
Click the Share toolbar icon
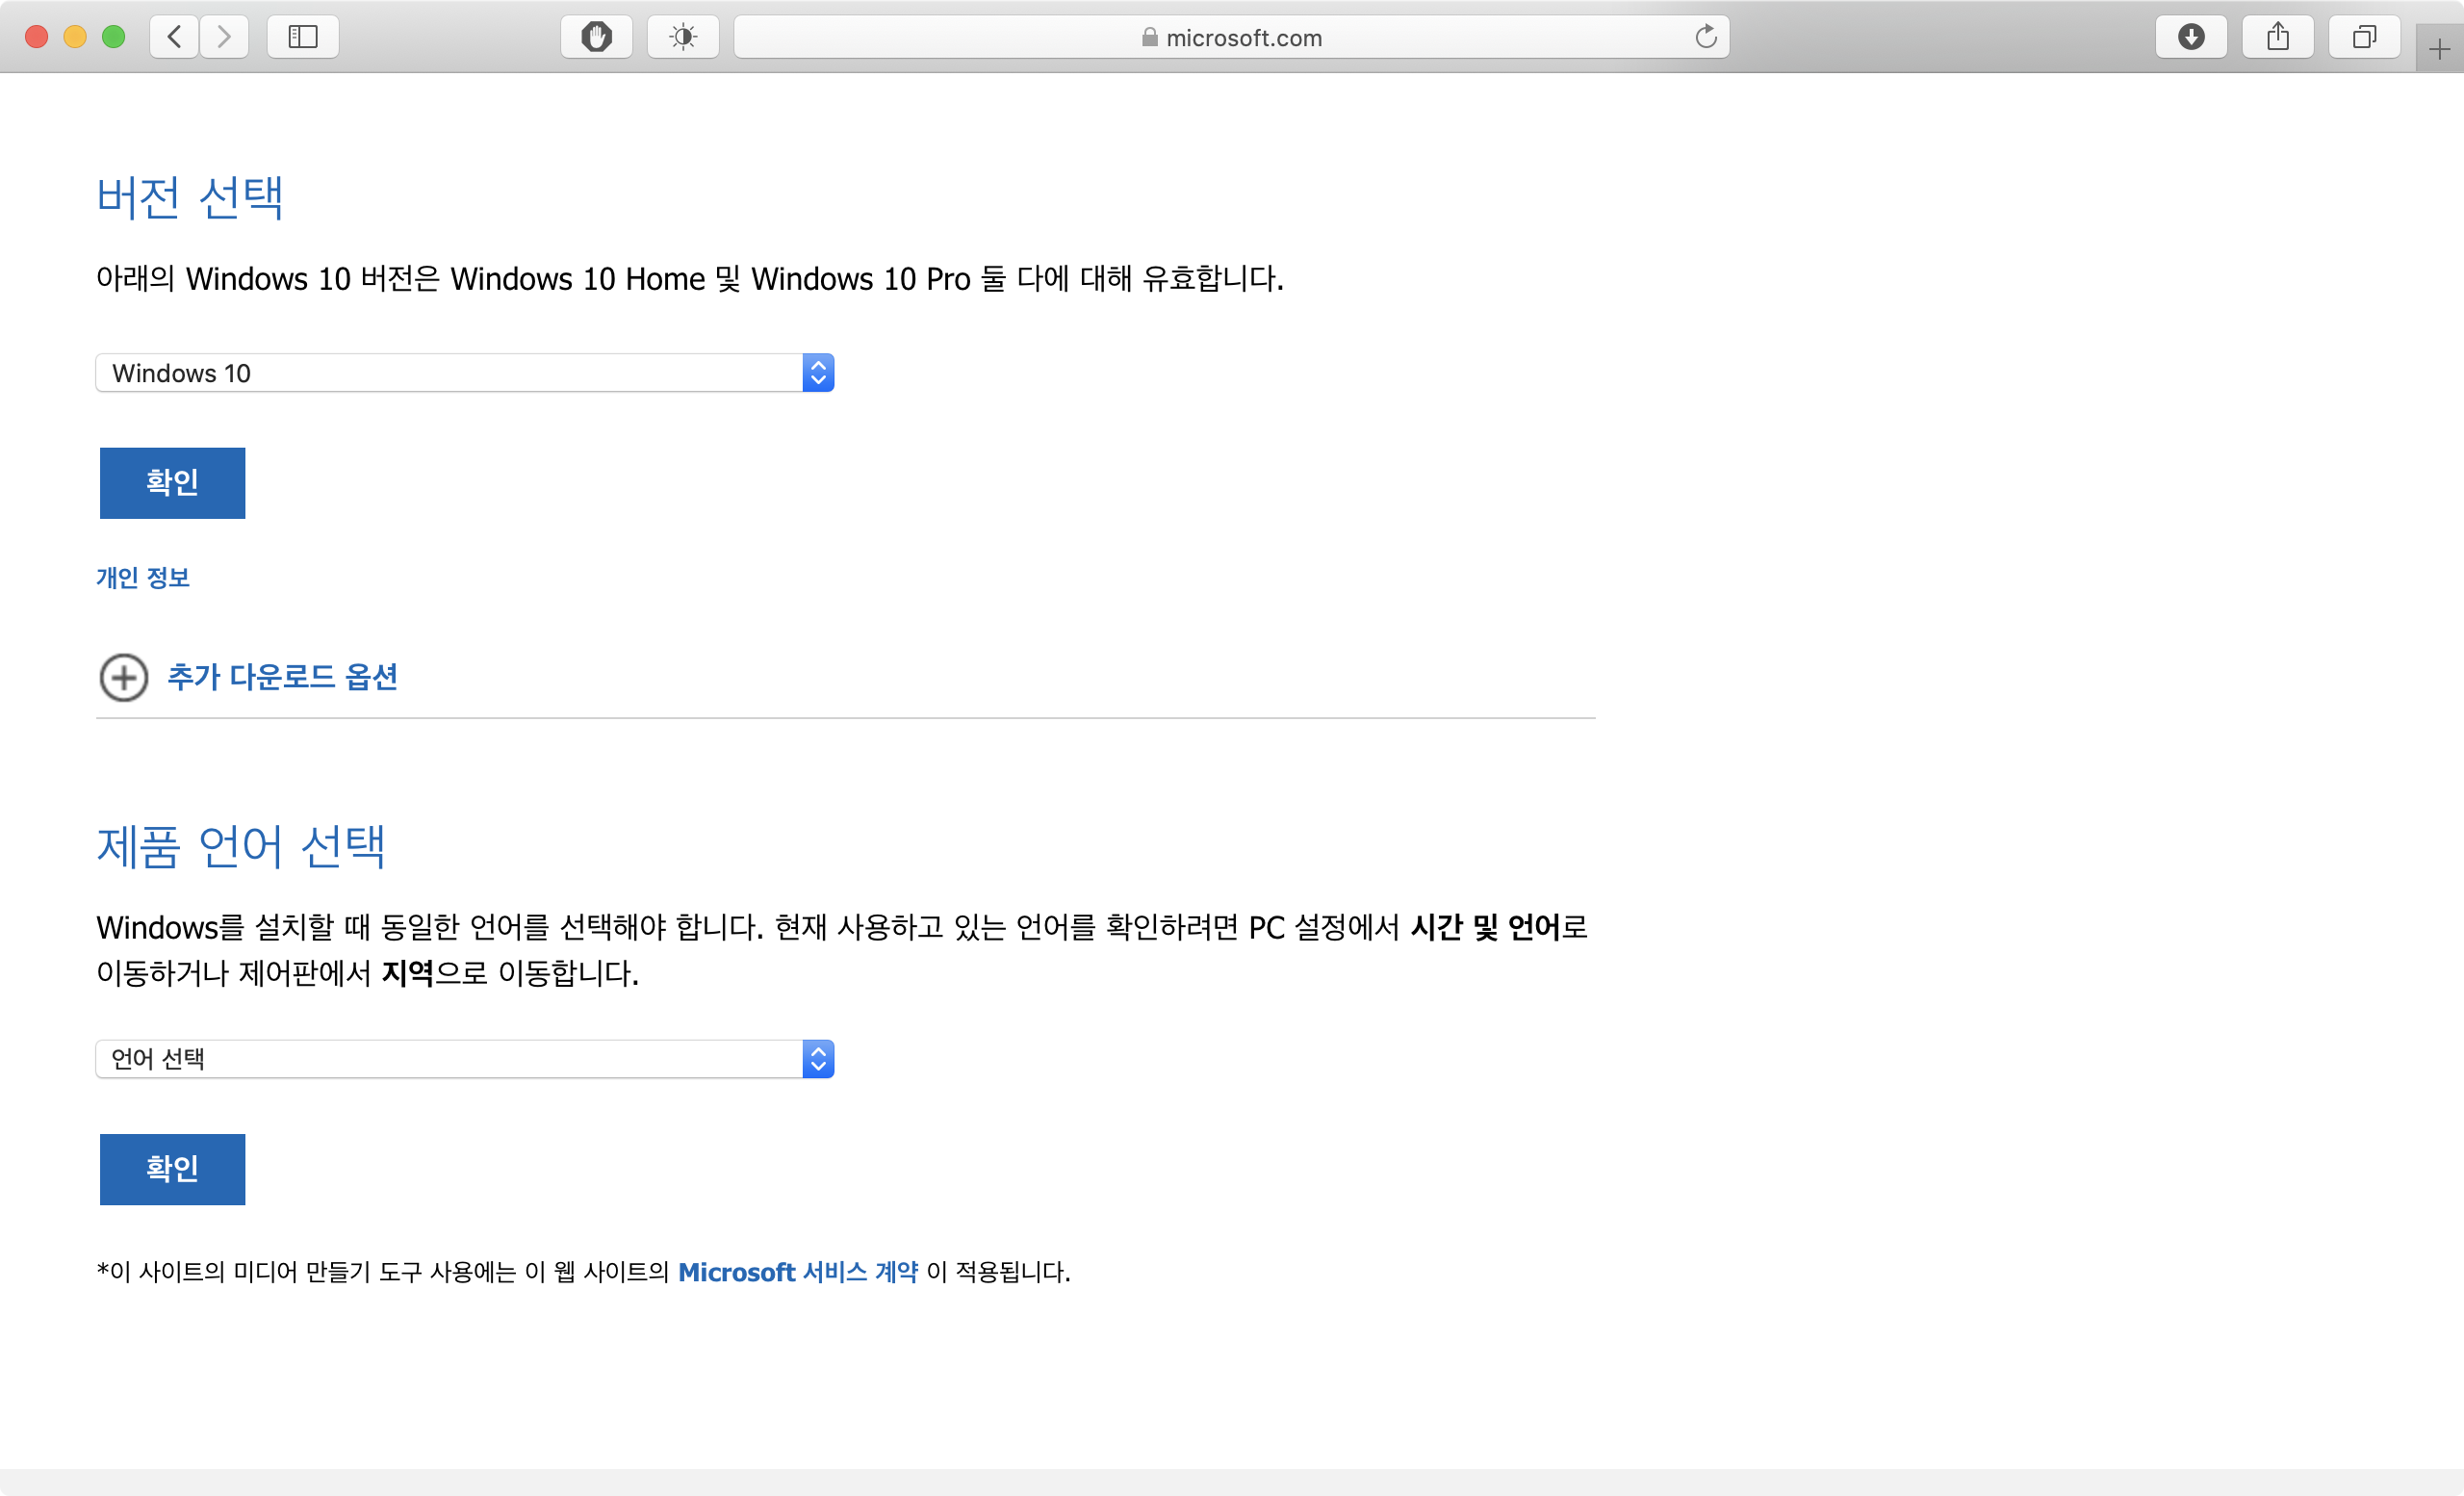point(2278,37)
